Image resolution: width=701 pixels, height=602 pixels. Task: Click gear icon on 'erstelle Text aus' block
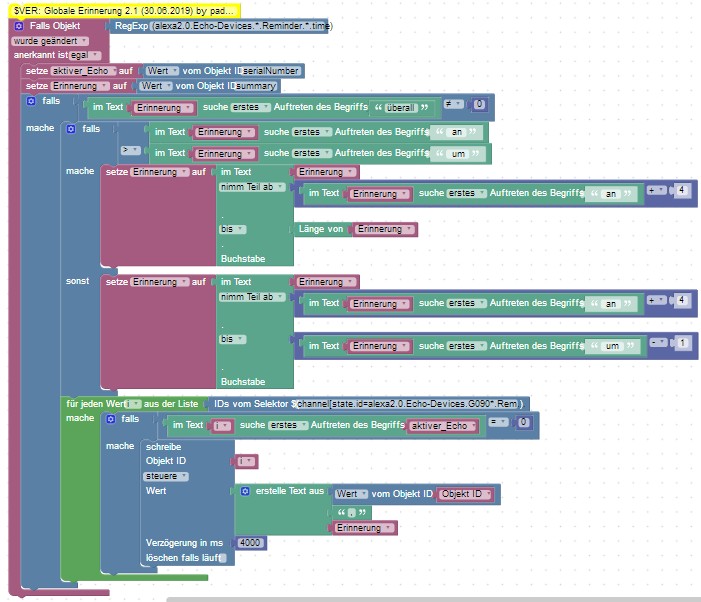(x=245, y=491)
